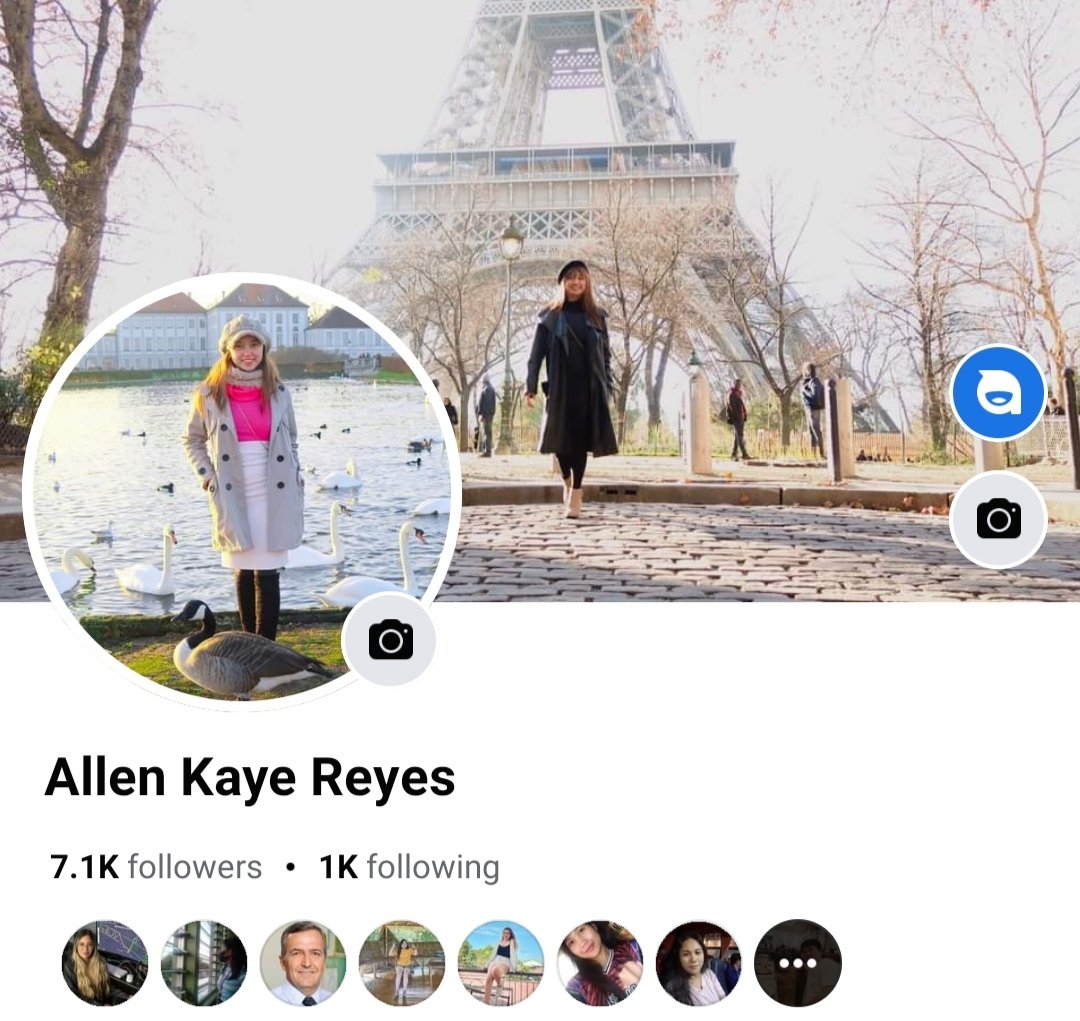Open friend thumbnail of blonde woman
Viewport: 1080px width, 1021px height.
(x=105, y=963)
